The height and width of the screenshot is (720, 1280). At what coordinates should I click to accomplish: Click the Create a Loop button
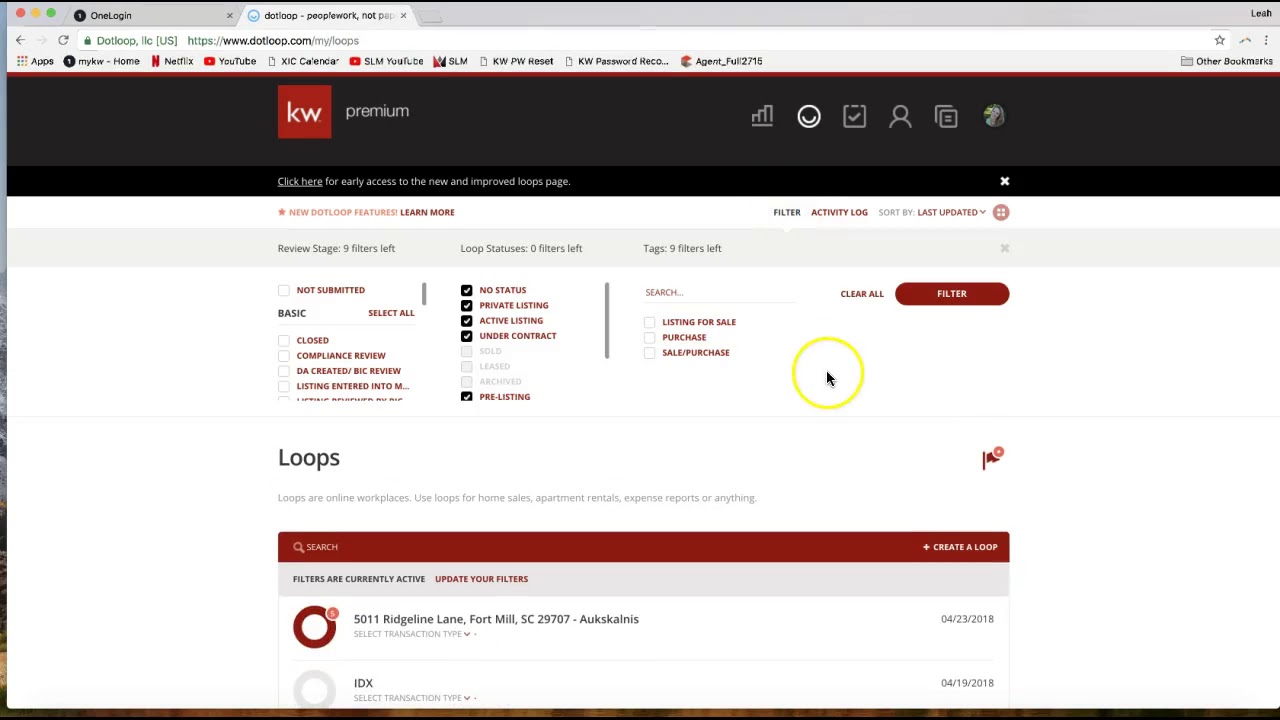960,547
